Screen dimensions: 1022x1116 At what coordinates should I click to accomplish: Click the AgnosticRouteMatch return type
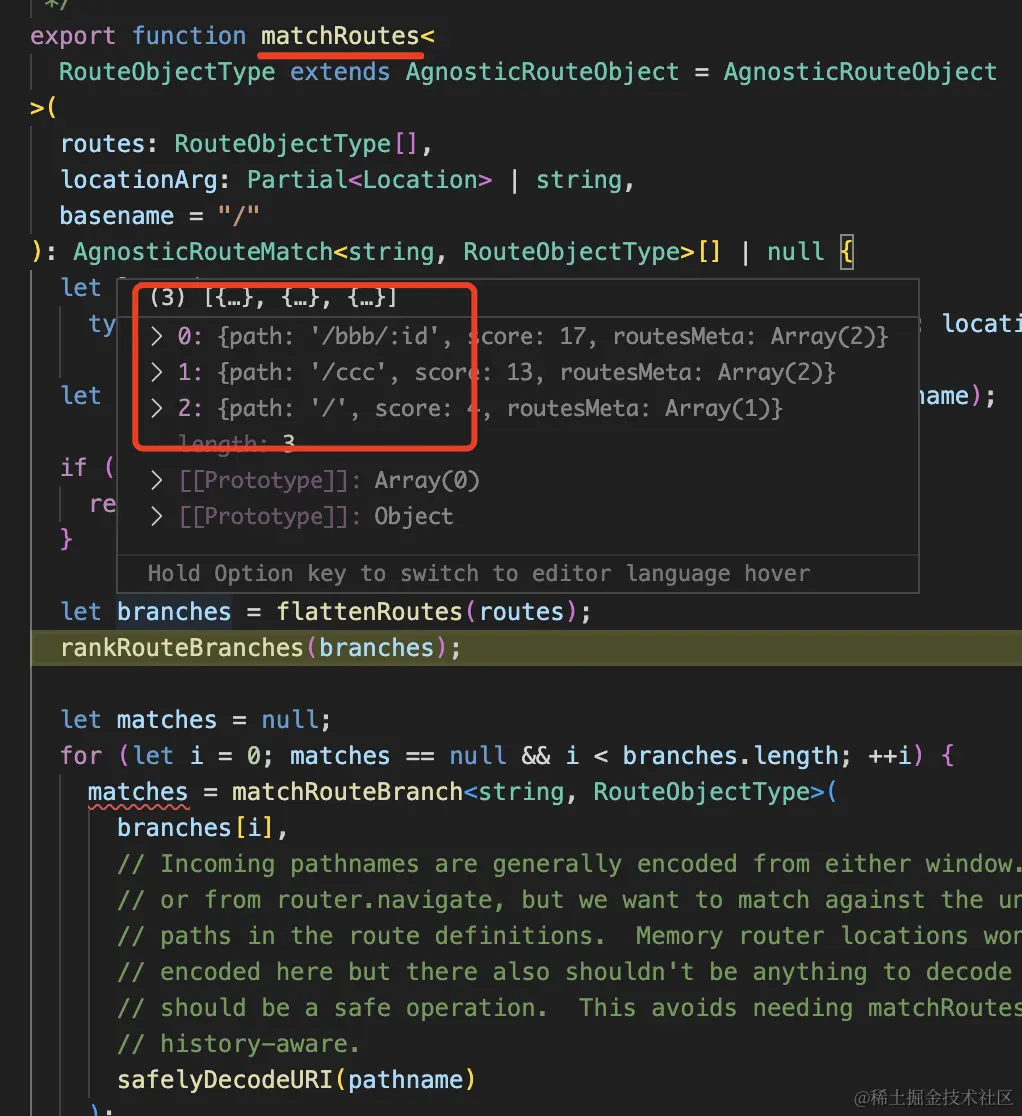tap(203, 252)
